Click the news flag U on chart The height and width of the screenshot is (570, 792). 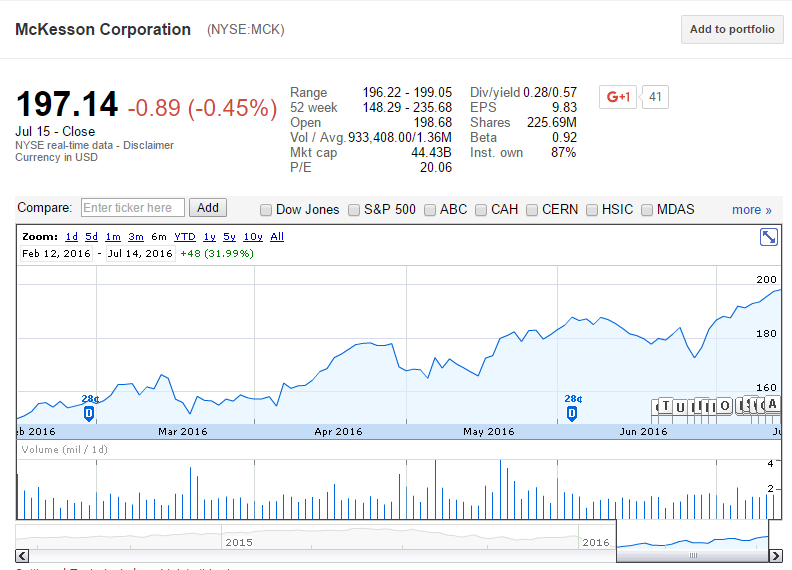680,407
